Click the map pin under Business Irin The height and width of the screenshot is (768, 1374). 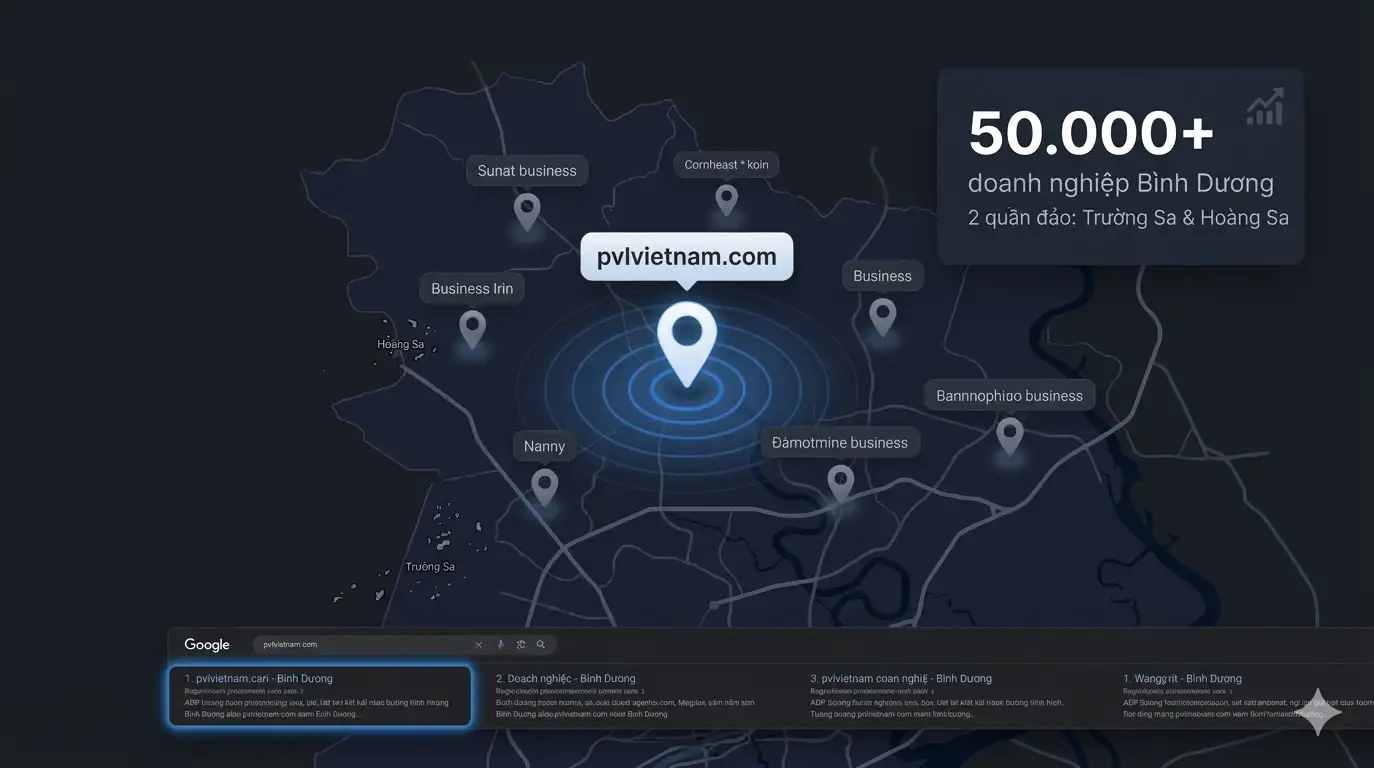click(x=472, y=328)
